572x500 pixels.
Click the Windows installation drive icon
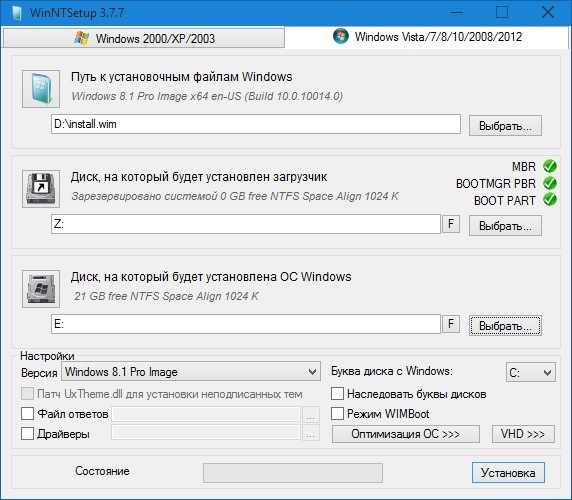coord(41,289)
